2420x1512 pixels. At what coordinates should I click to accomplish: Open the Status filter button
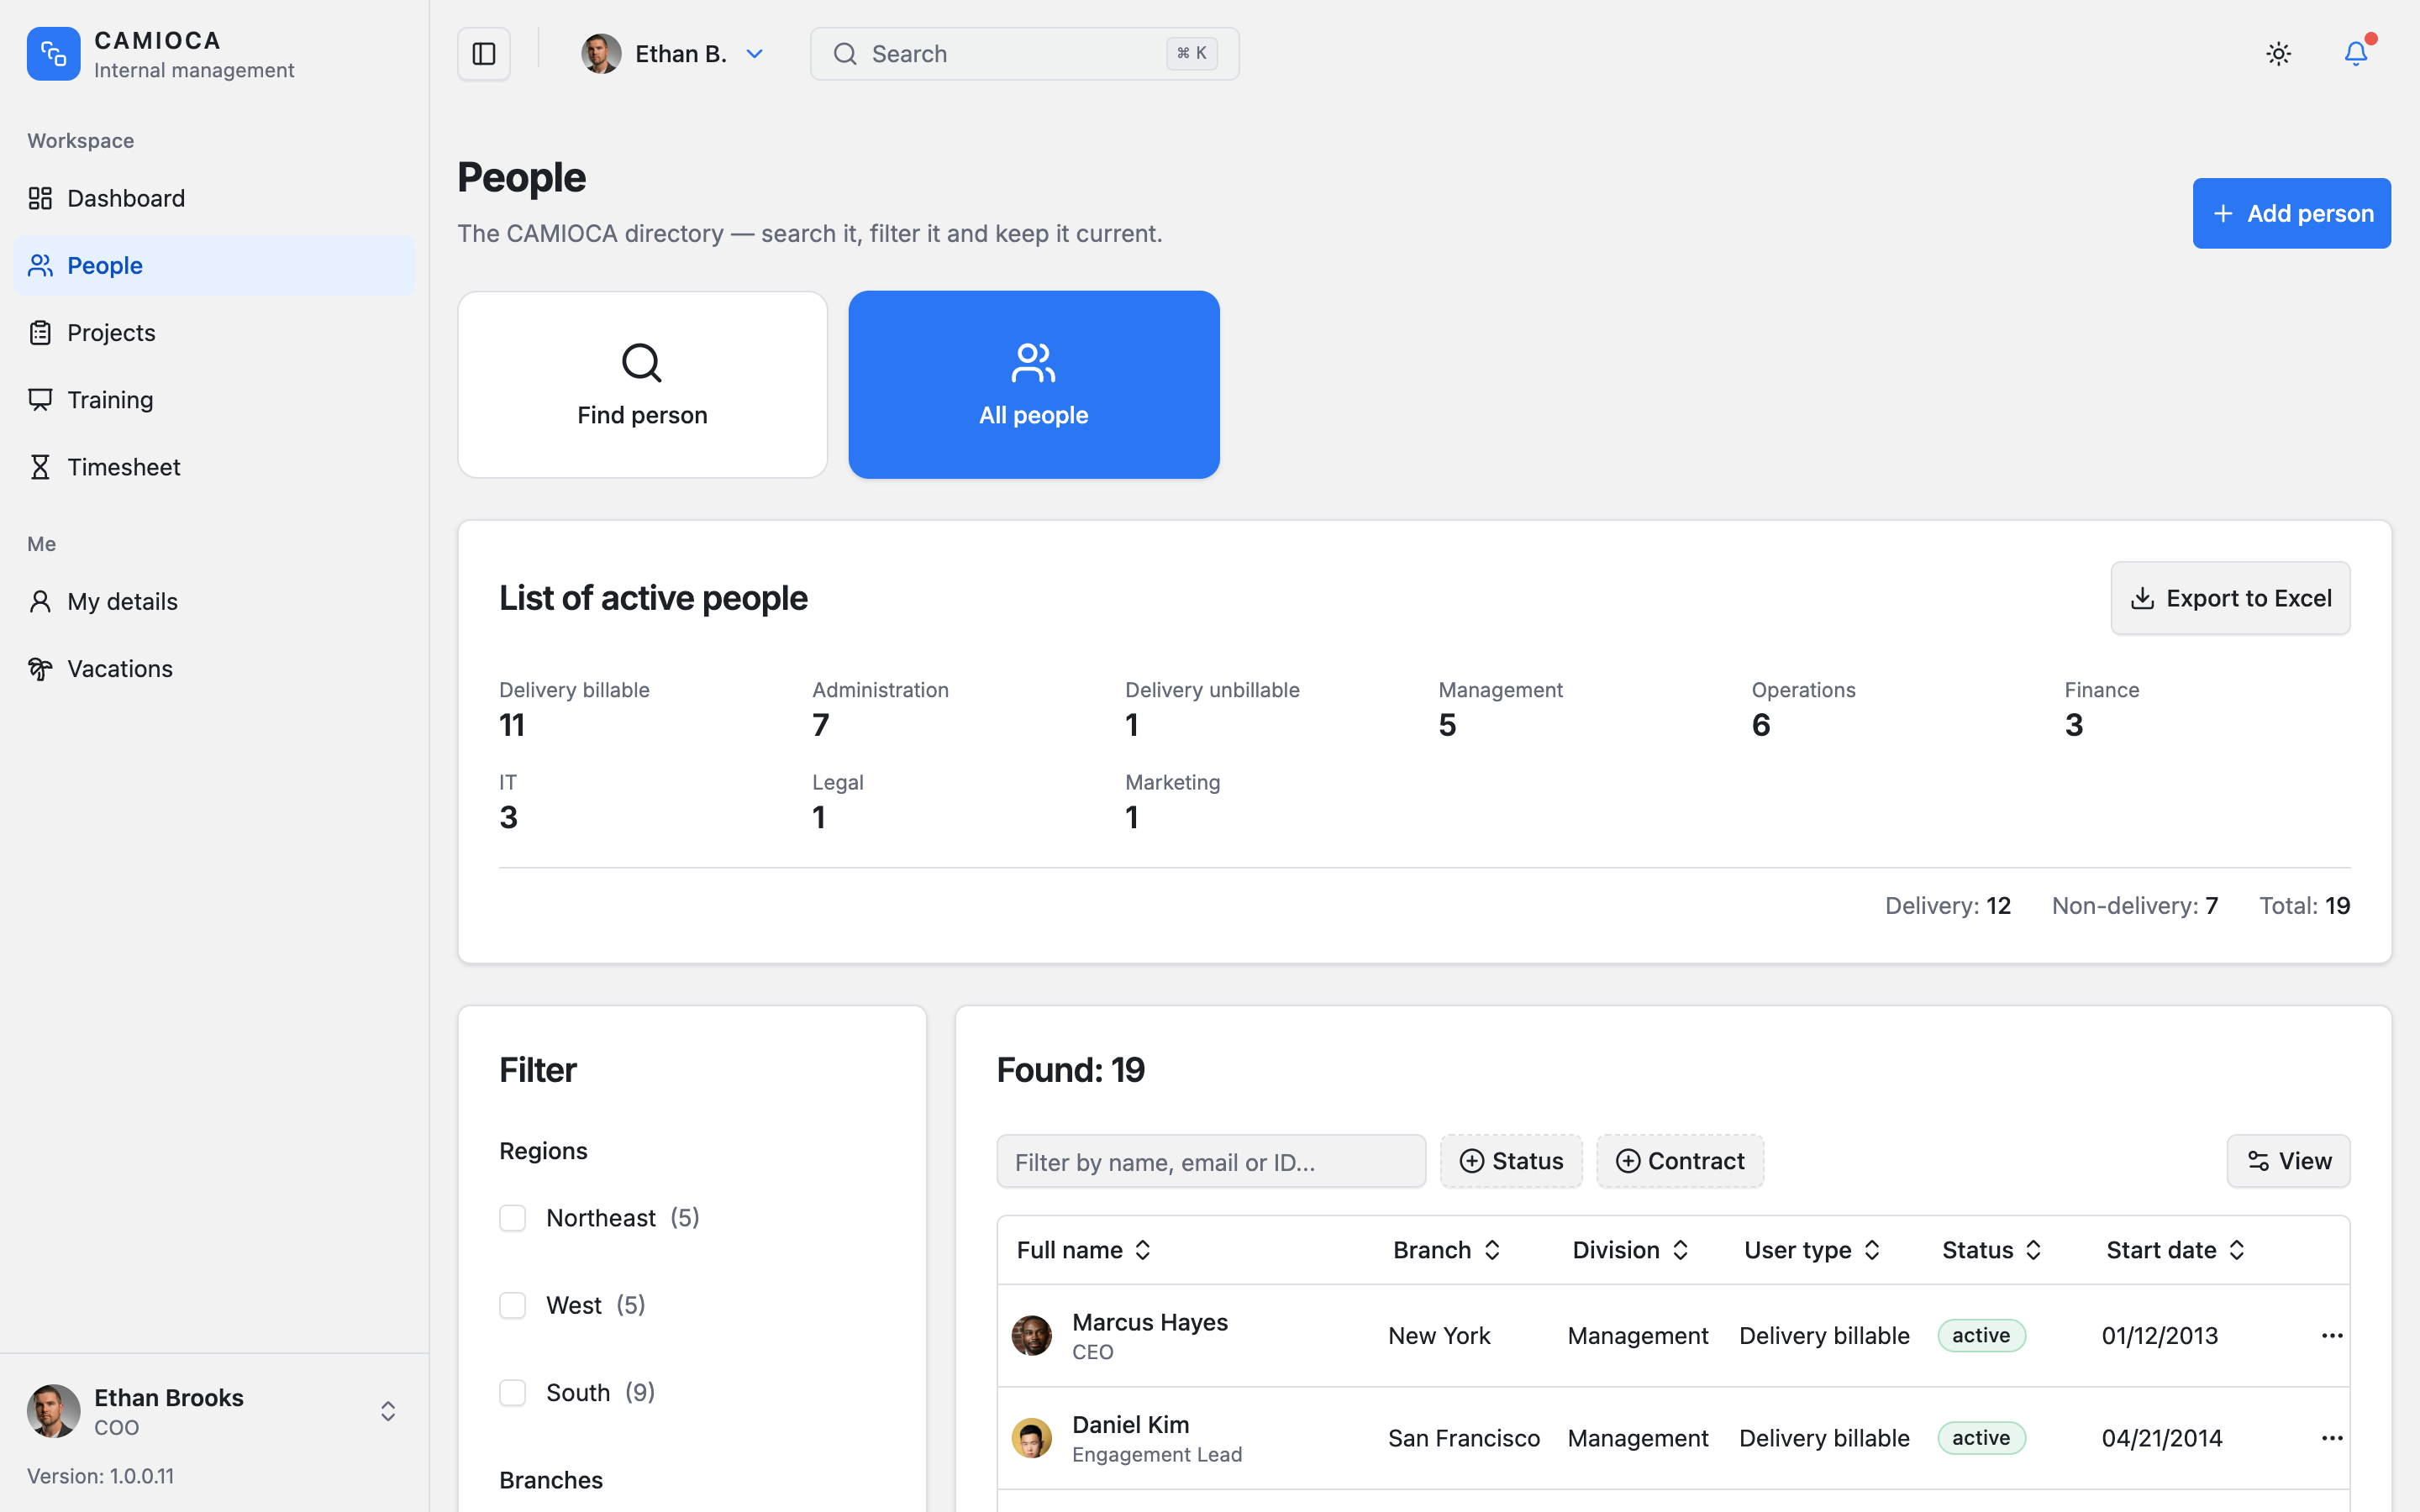coord(1510,1161)
